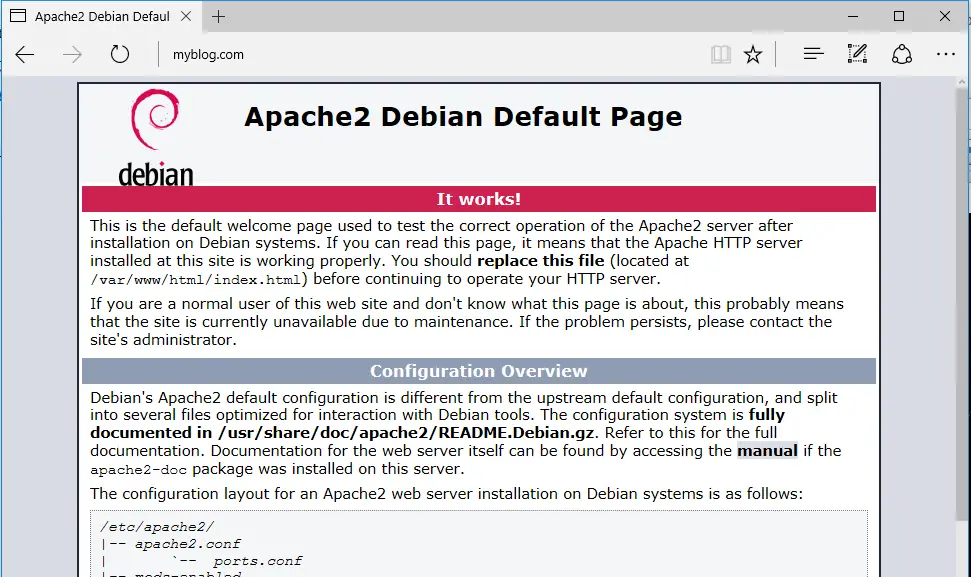The image size is (971, 577).
Task: Open the Share icon
Action: (x=902, y=54)
